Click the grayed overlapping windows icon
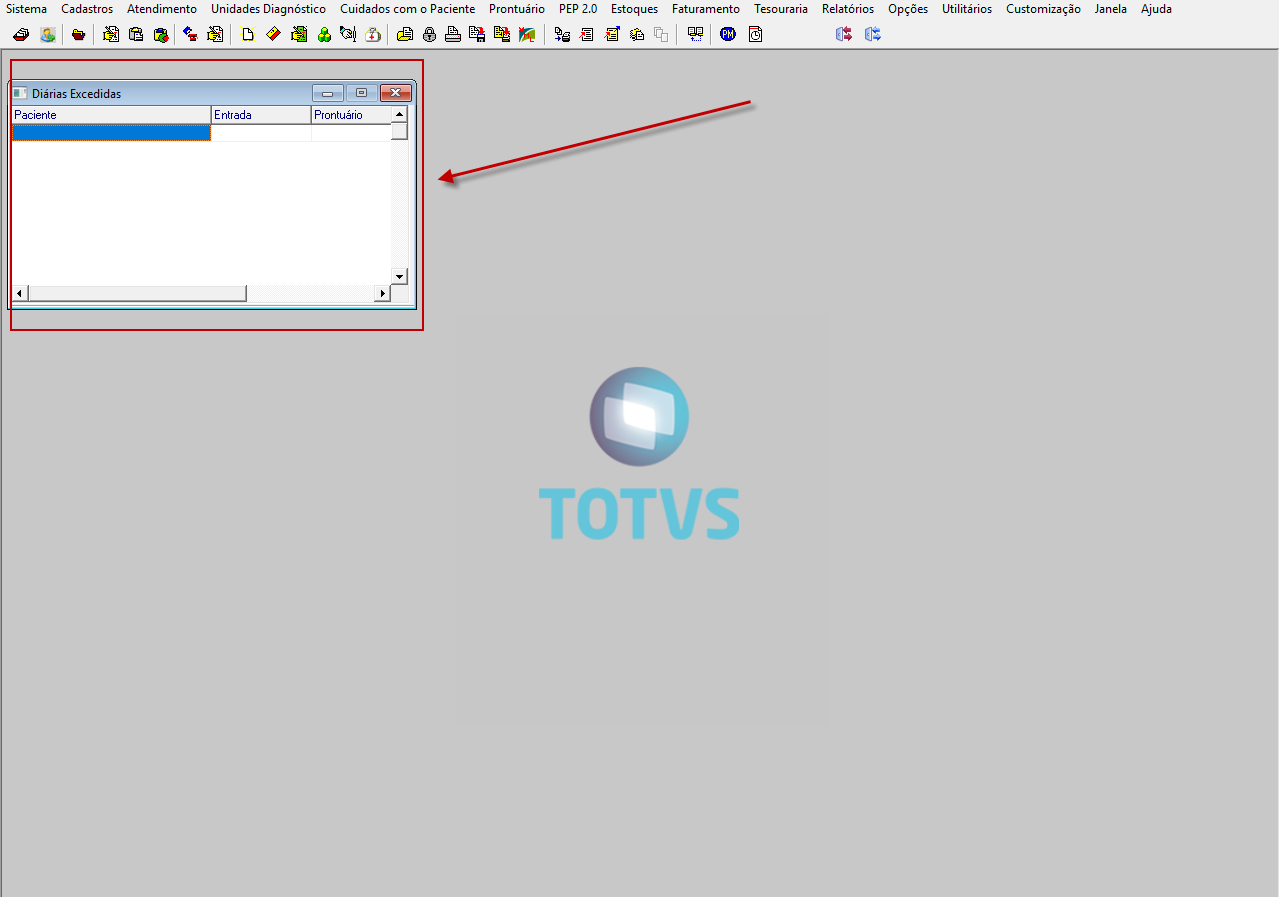This screenshot has height=897, width=1279. [x=661, y=34]
